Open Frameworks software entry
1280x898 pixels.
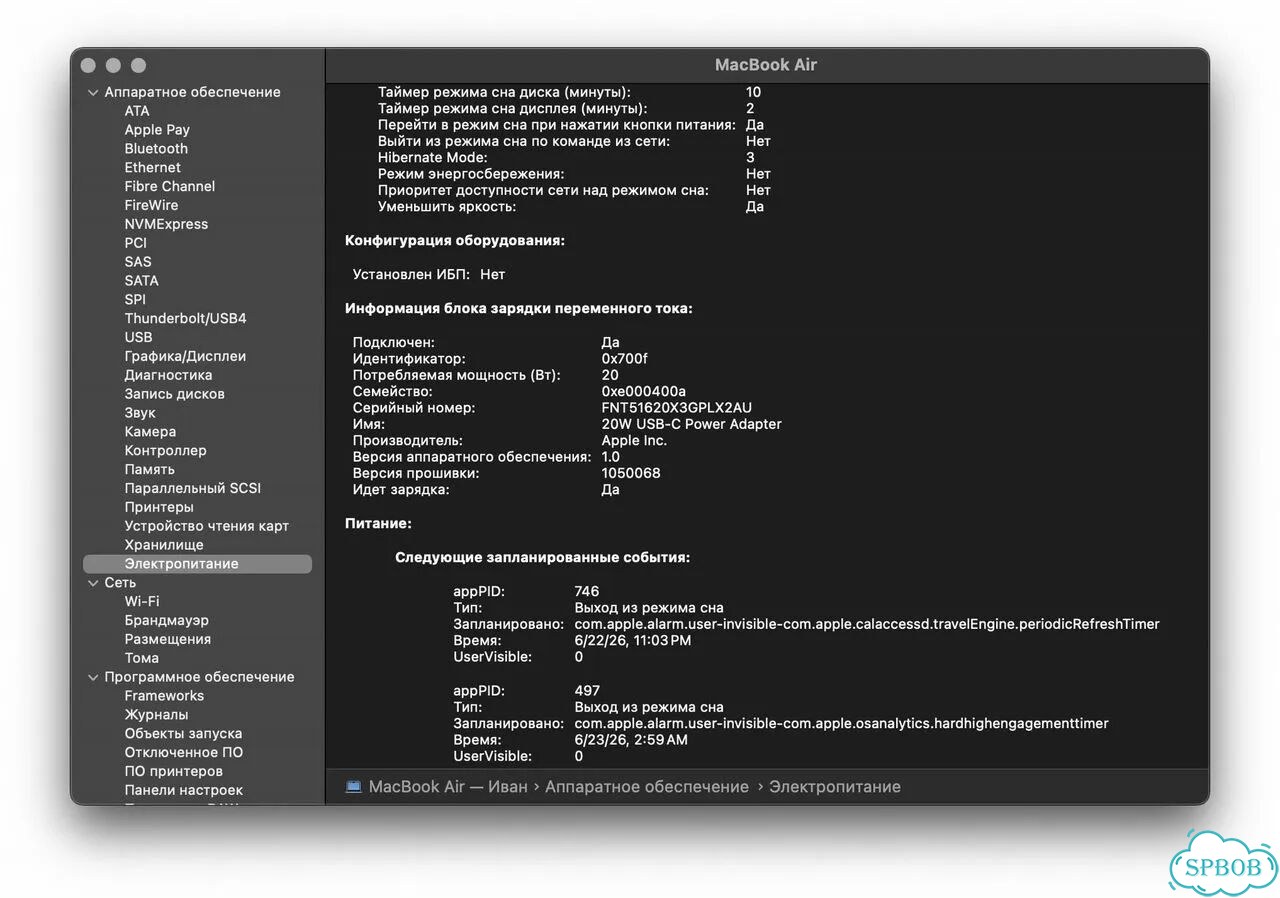164,696
